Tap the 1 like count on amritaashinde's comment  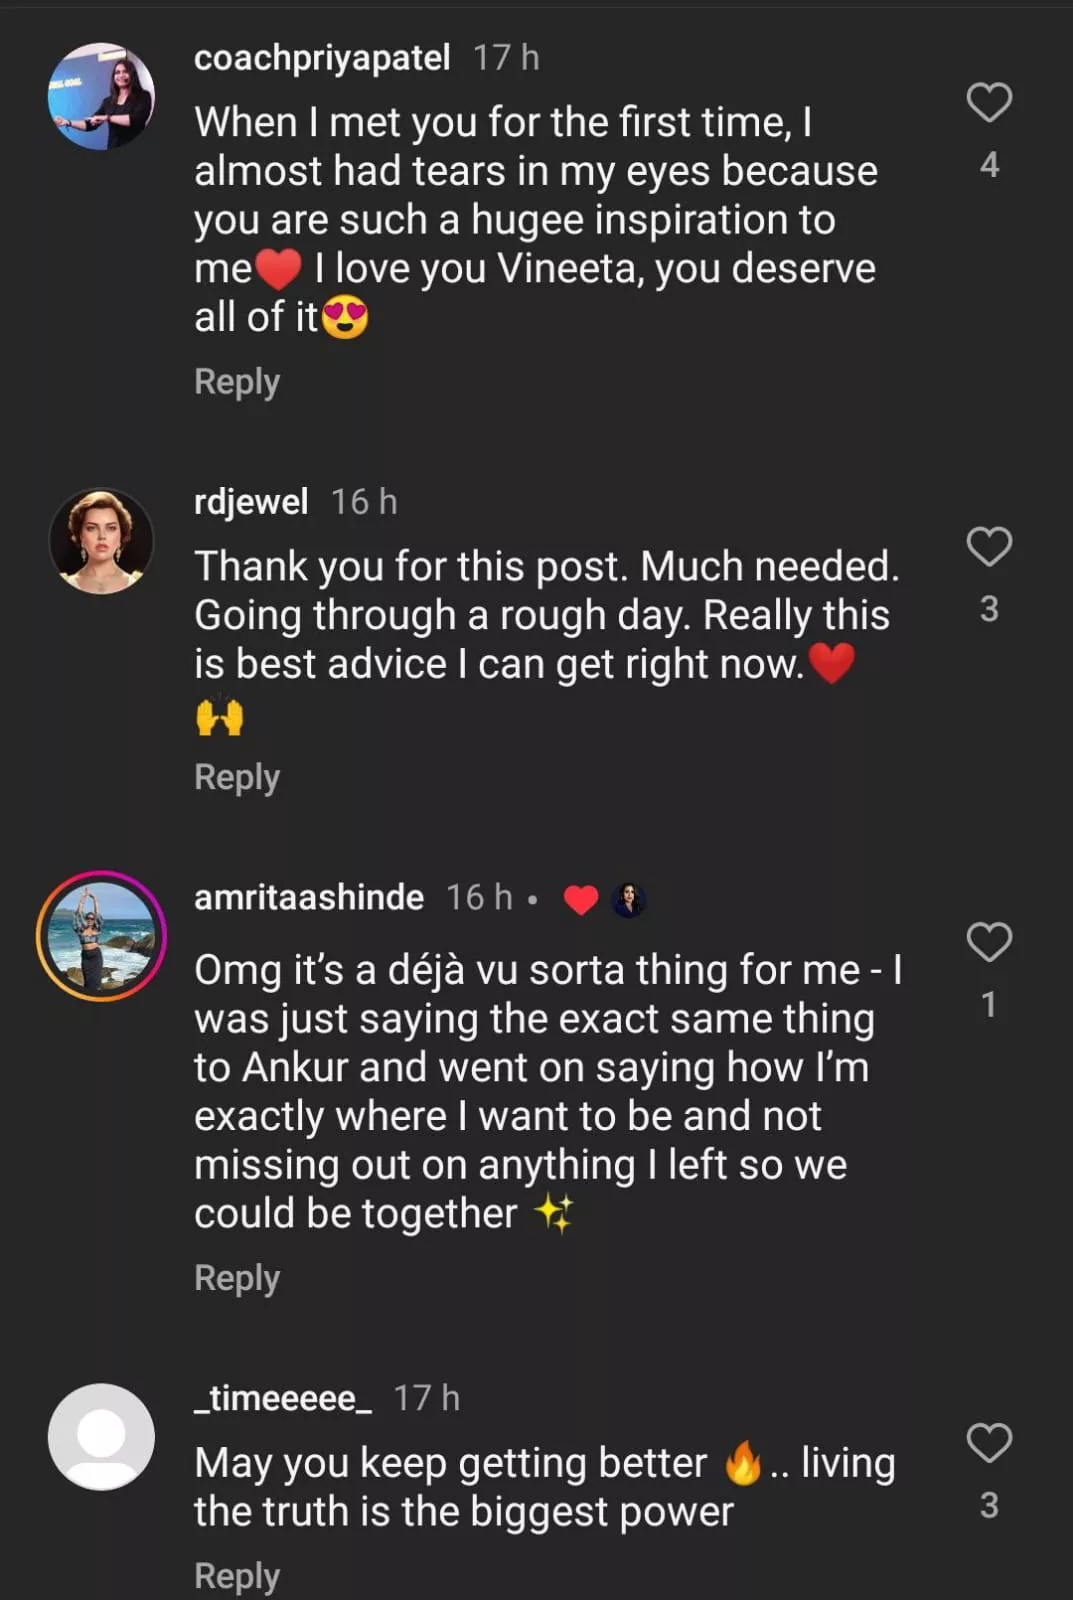pyautogui.click(x=989, y=1005)
